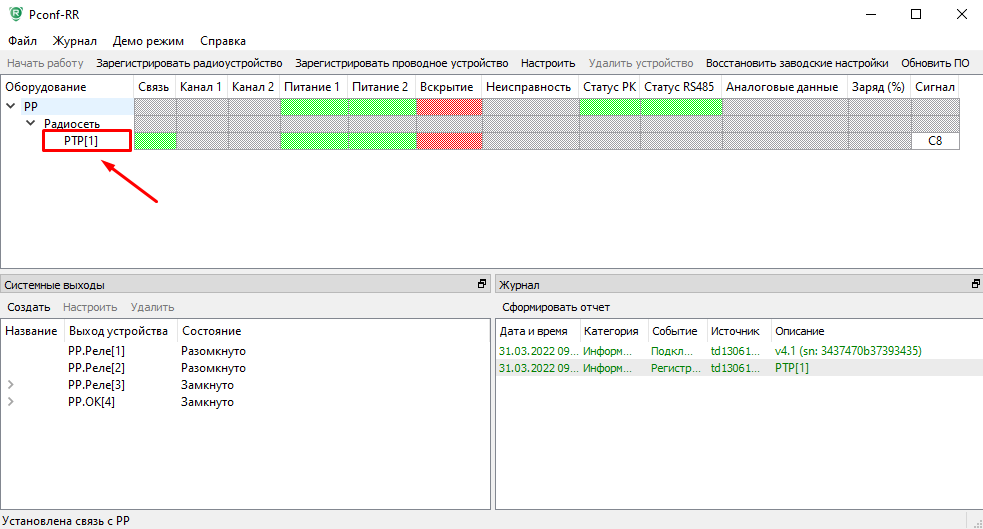
Task: Expand the PP.Реле[3] output row
Action: point(11,384)
